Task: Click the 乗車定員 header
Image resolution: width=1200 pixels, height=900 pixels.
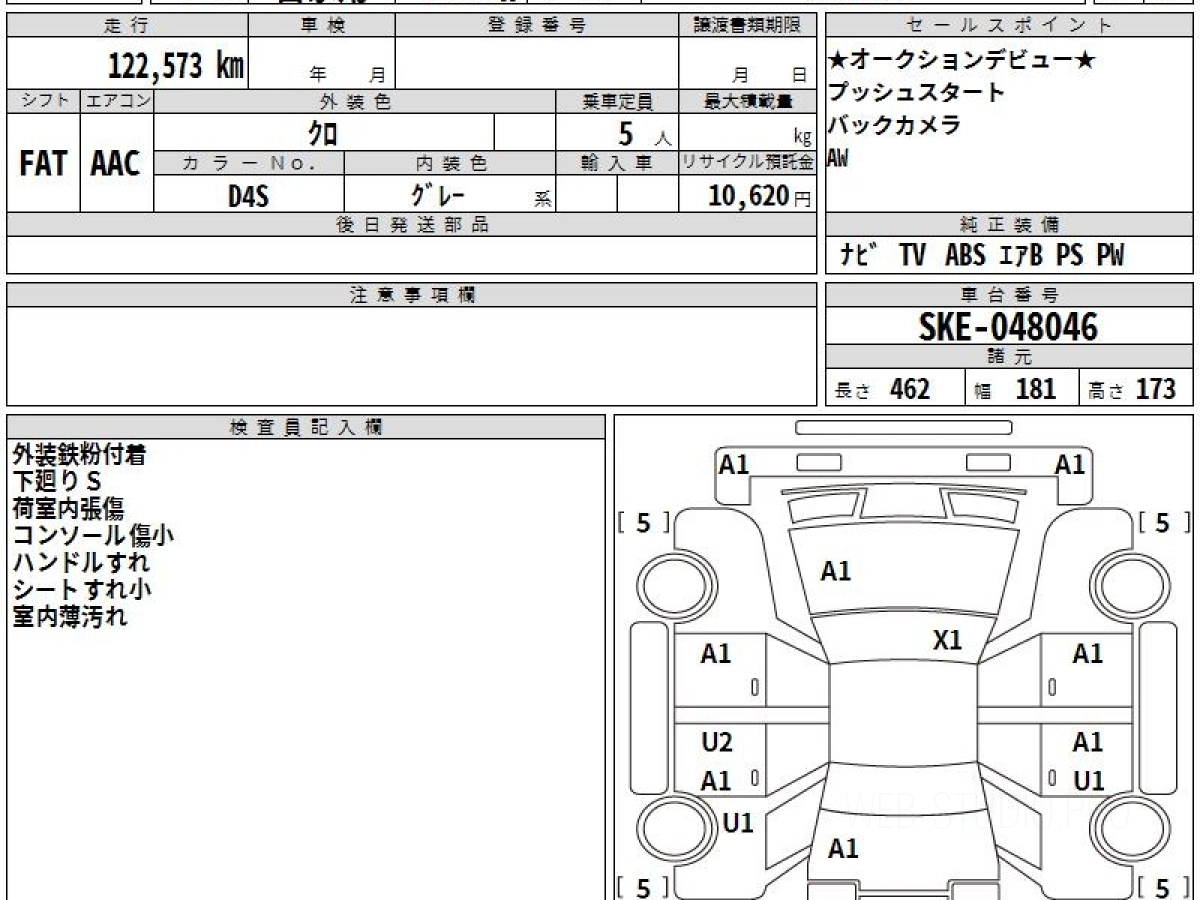Action: coord(617,101)
